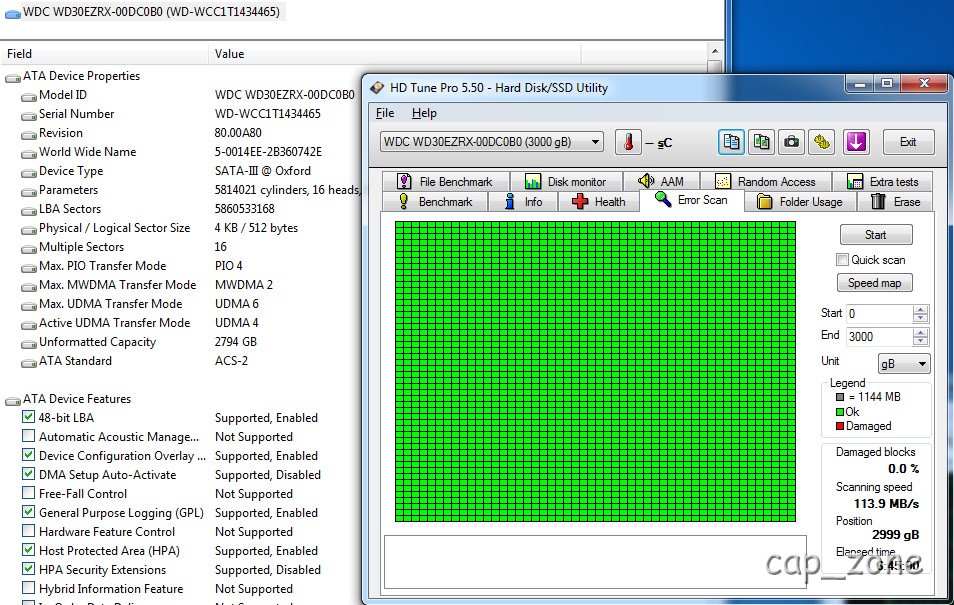Click the red Damaged legend swatch
The image size is (954, 605).
(840, 426)
